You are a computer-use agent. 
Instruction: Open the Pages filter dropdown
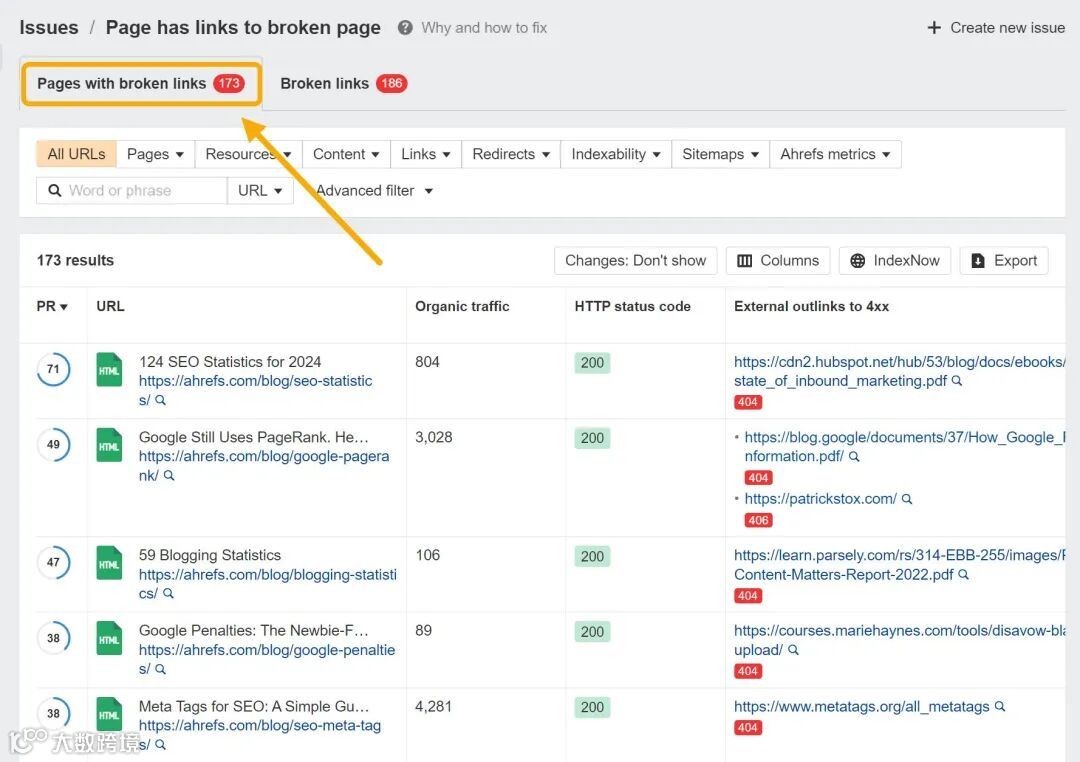click(x=155, y=154)
